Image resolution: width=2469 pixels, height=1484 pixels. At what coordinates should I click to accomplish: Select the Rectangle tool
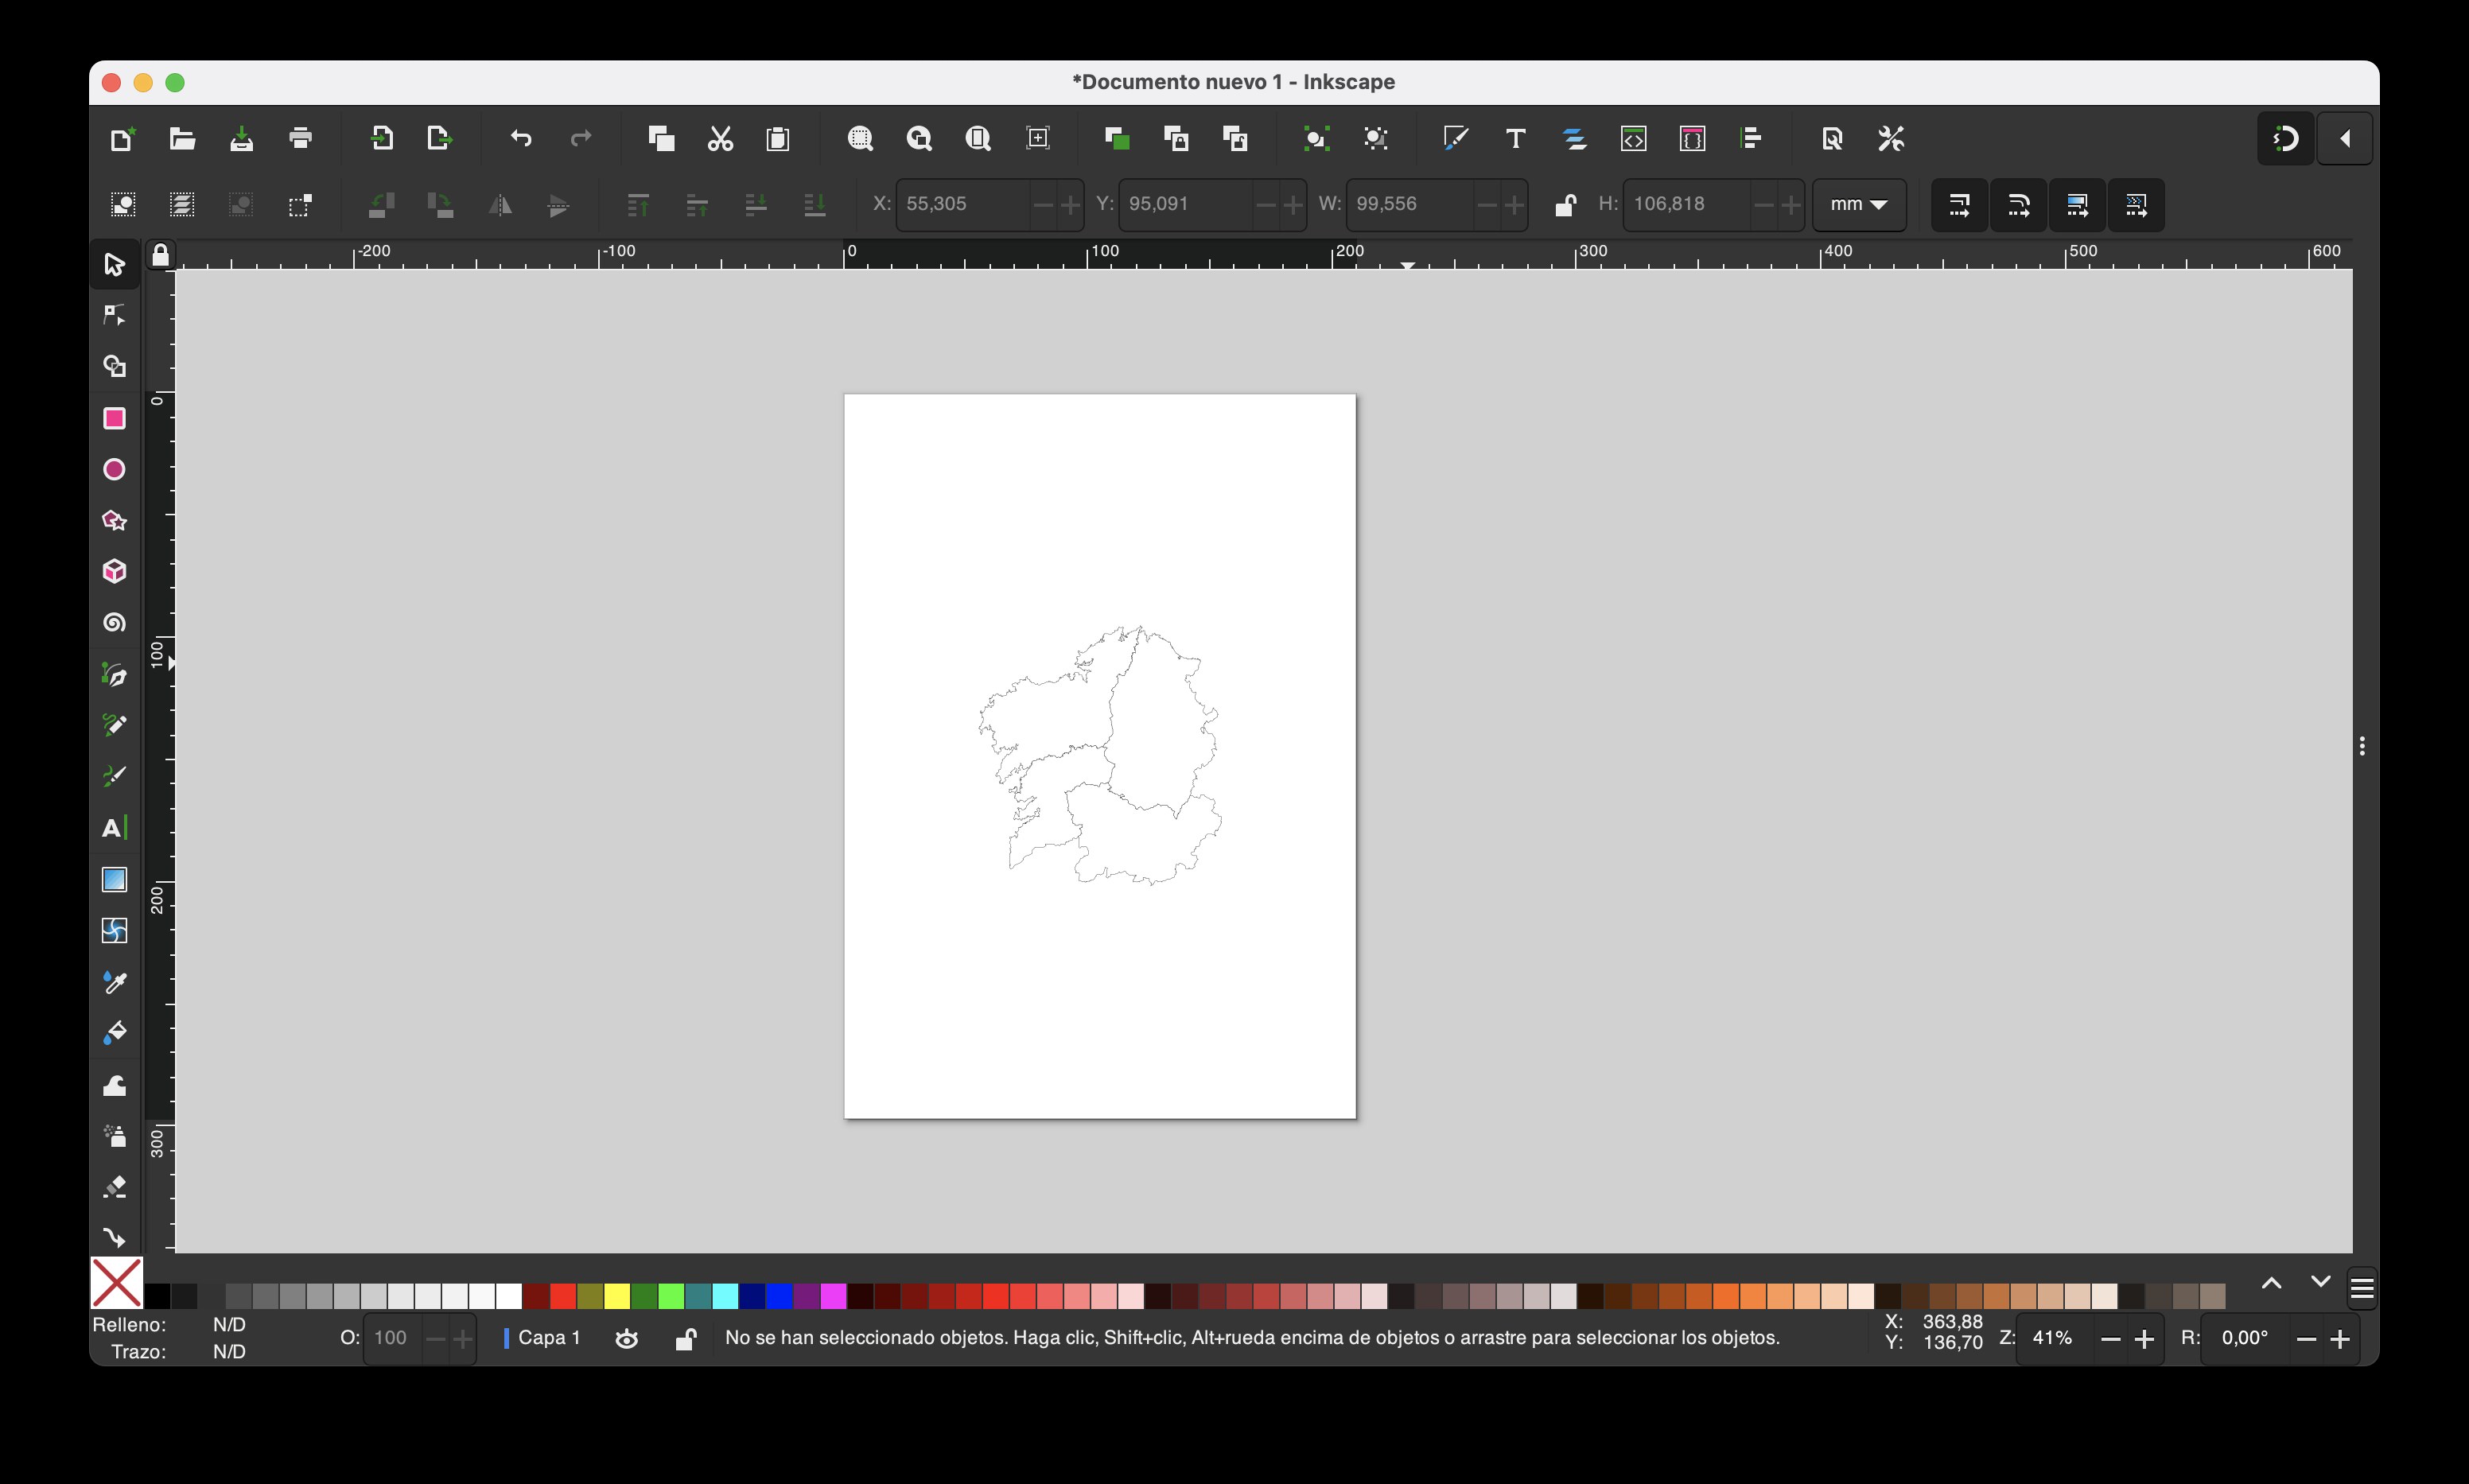pyautogui.click(x=114, y=418)
